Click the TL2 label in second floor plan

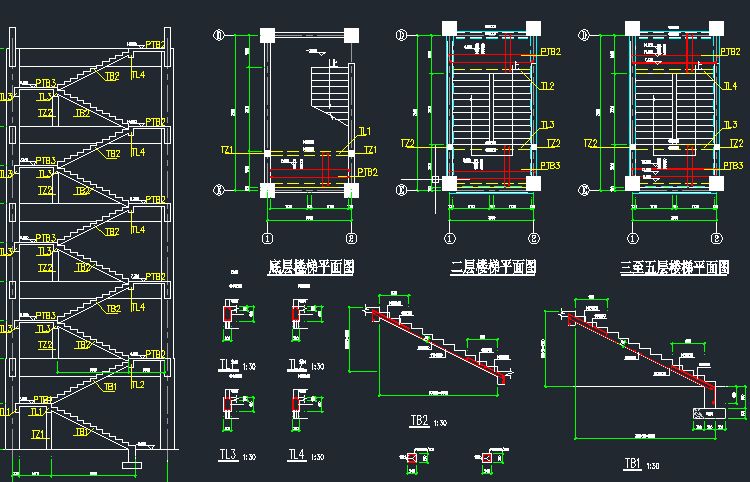547,86
